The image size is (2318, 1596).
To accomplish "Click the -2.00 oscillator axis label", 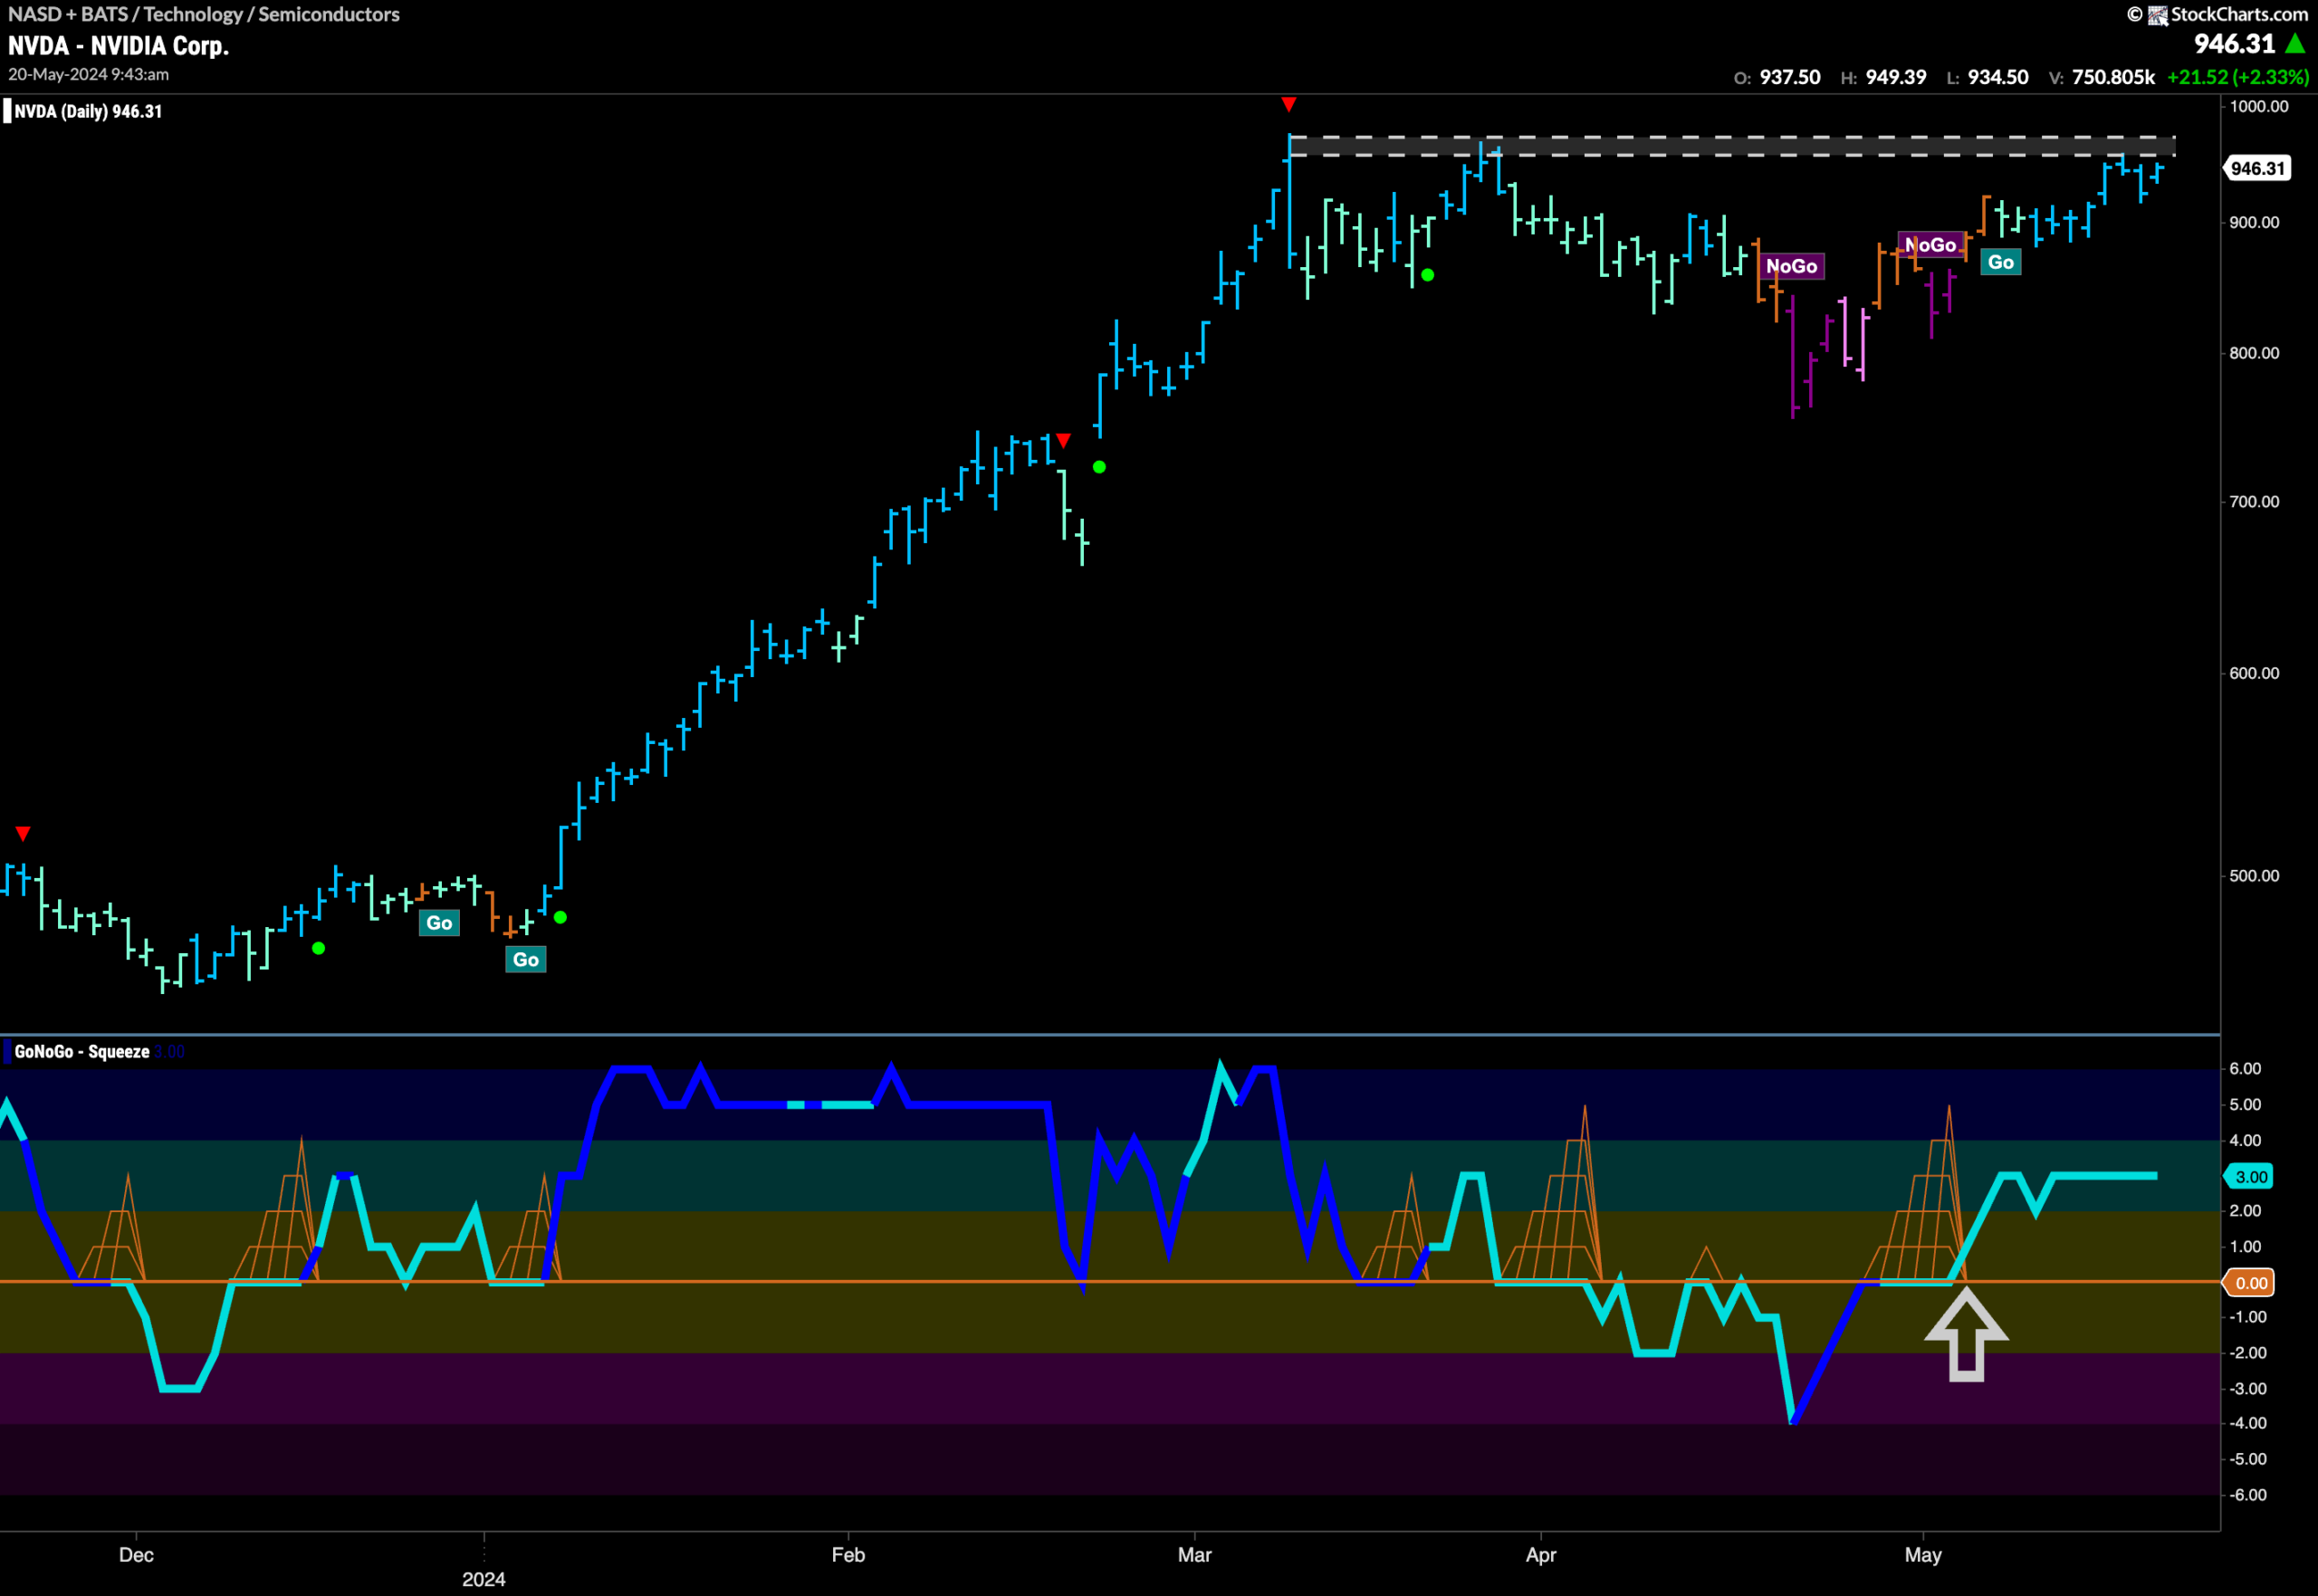I will click(x=2248, y=1353).
